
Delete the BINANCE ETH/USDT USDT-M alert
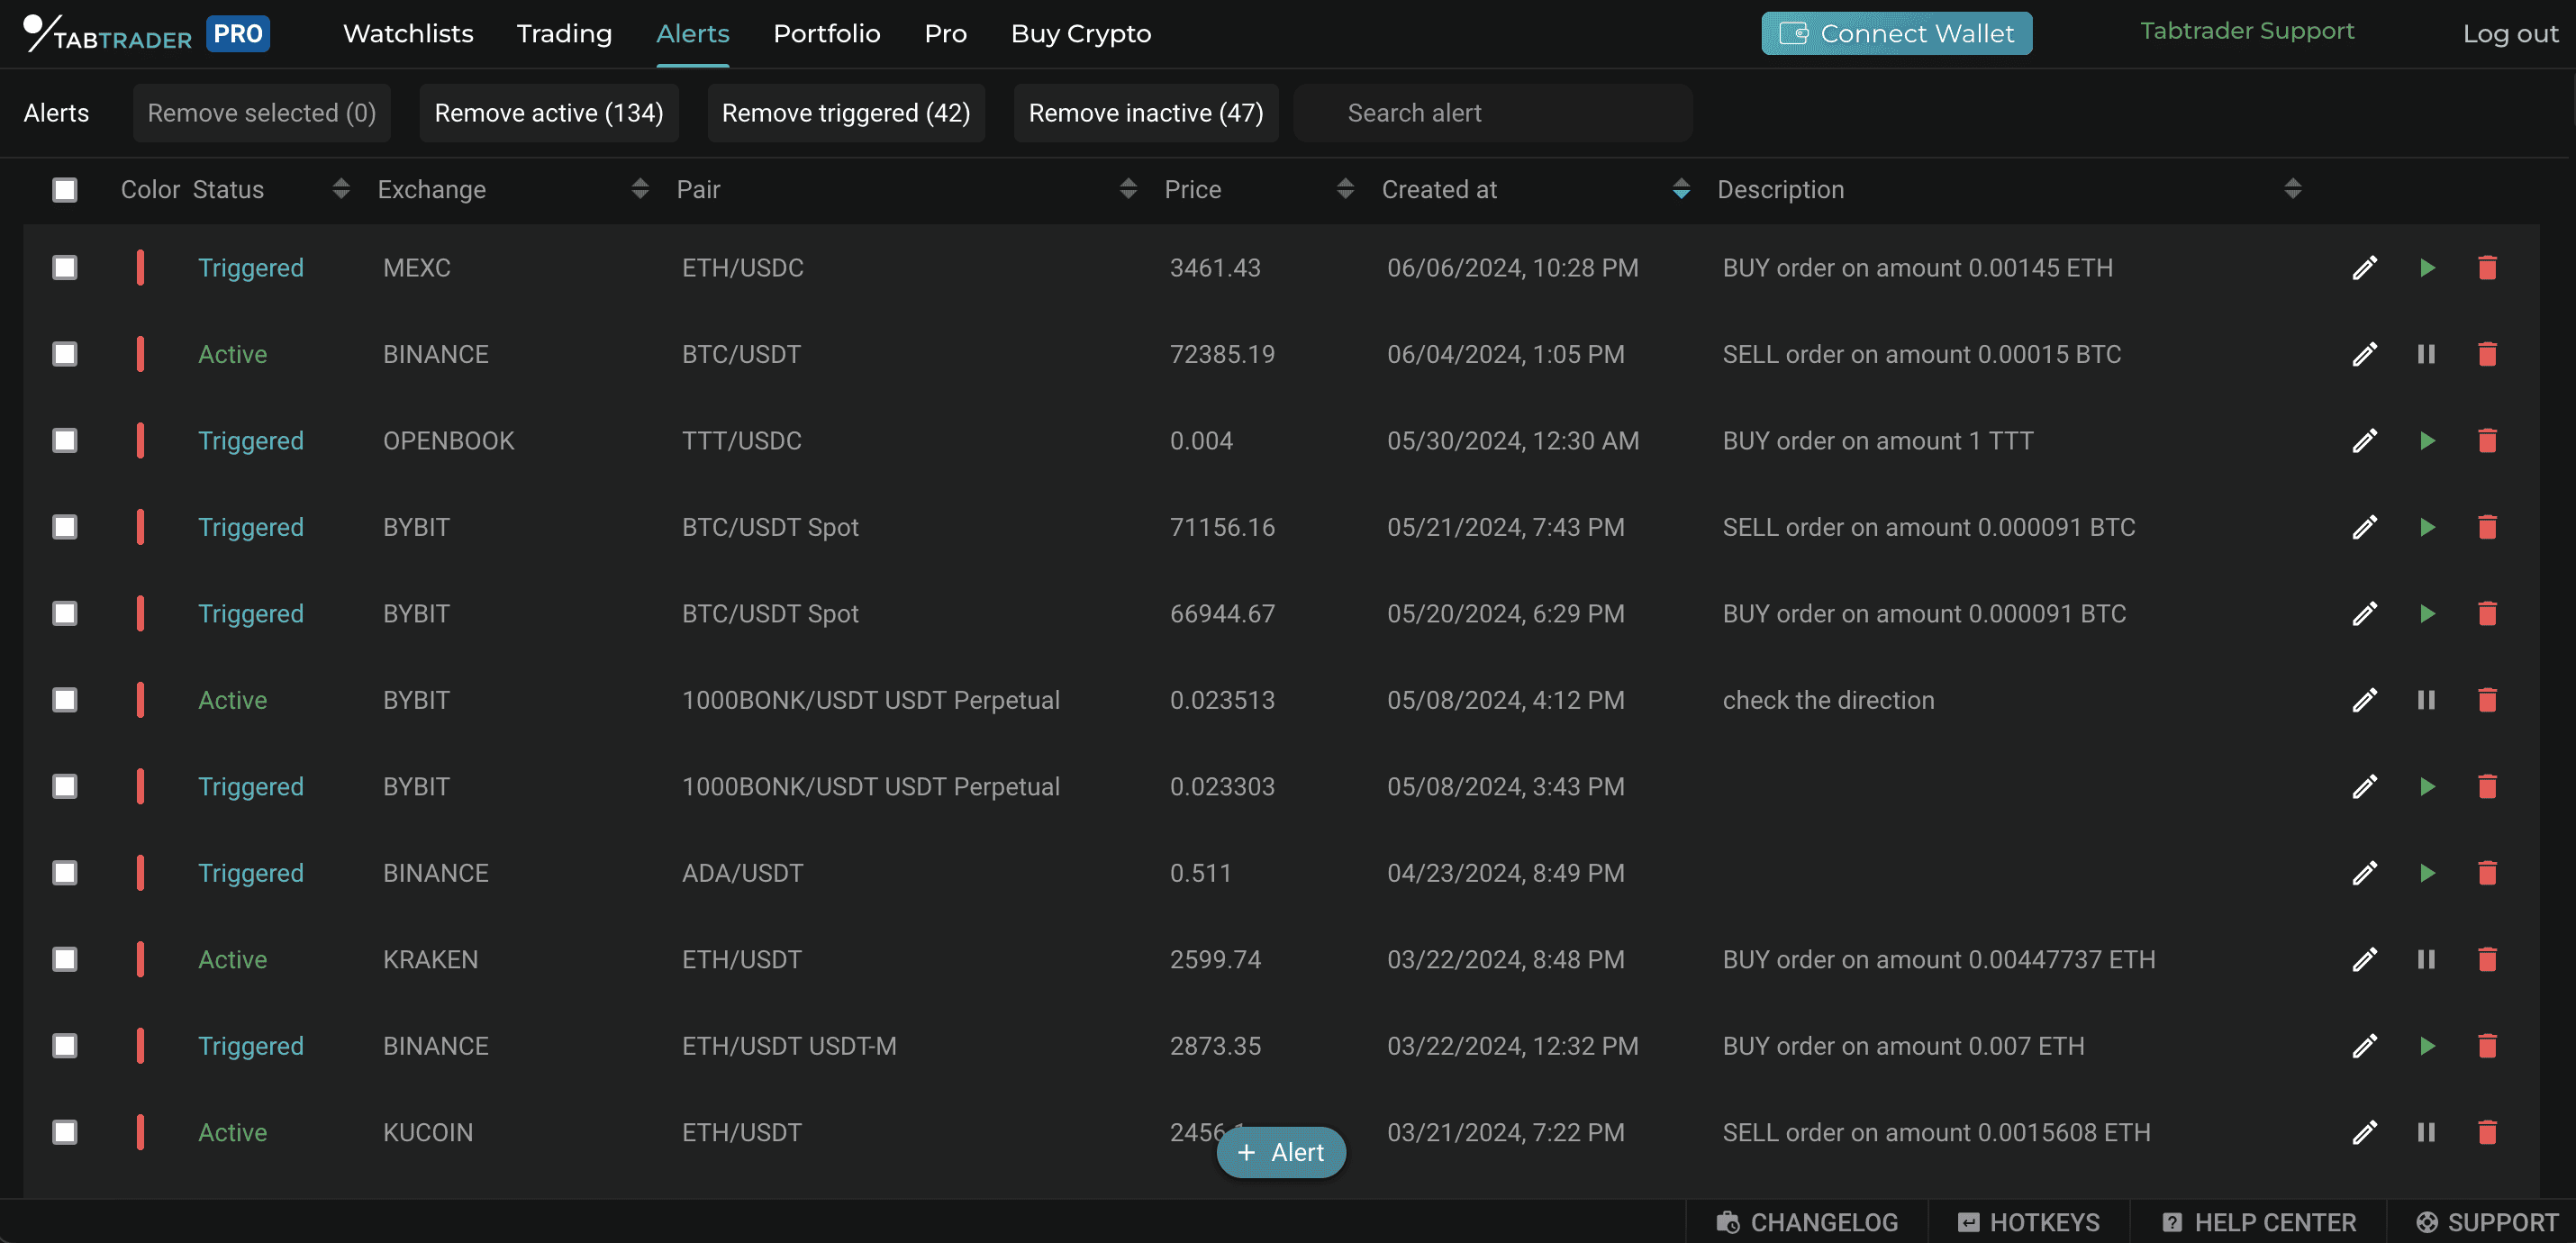(2487, 1046)
